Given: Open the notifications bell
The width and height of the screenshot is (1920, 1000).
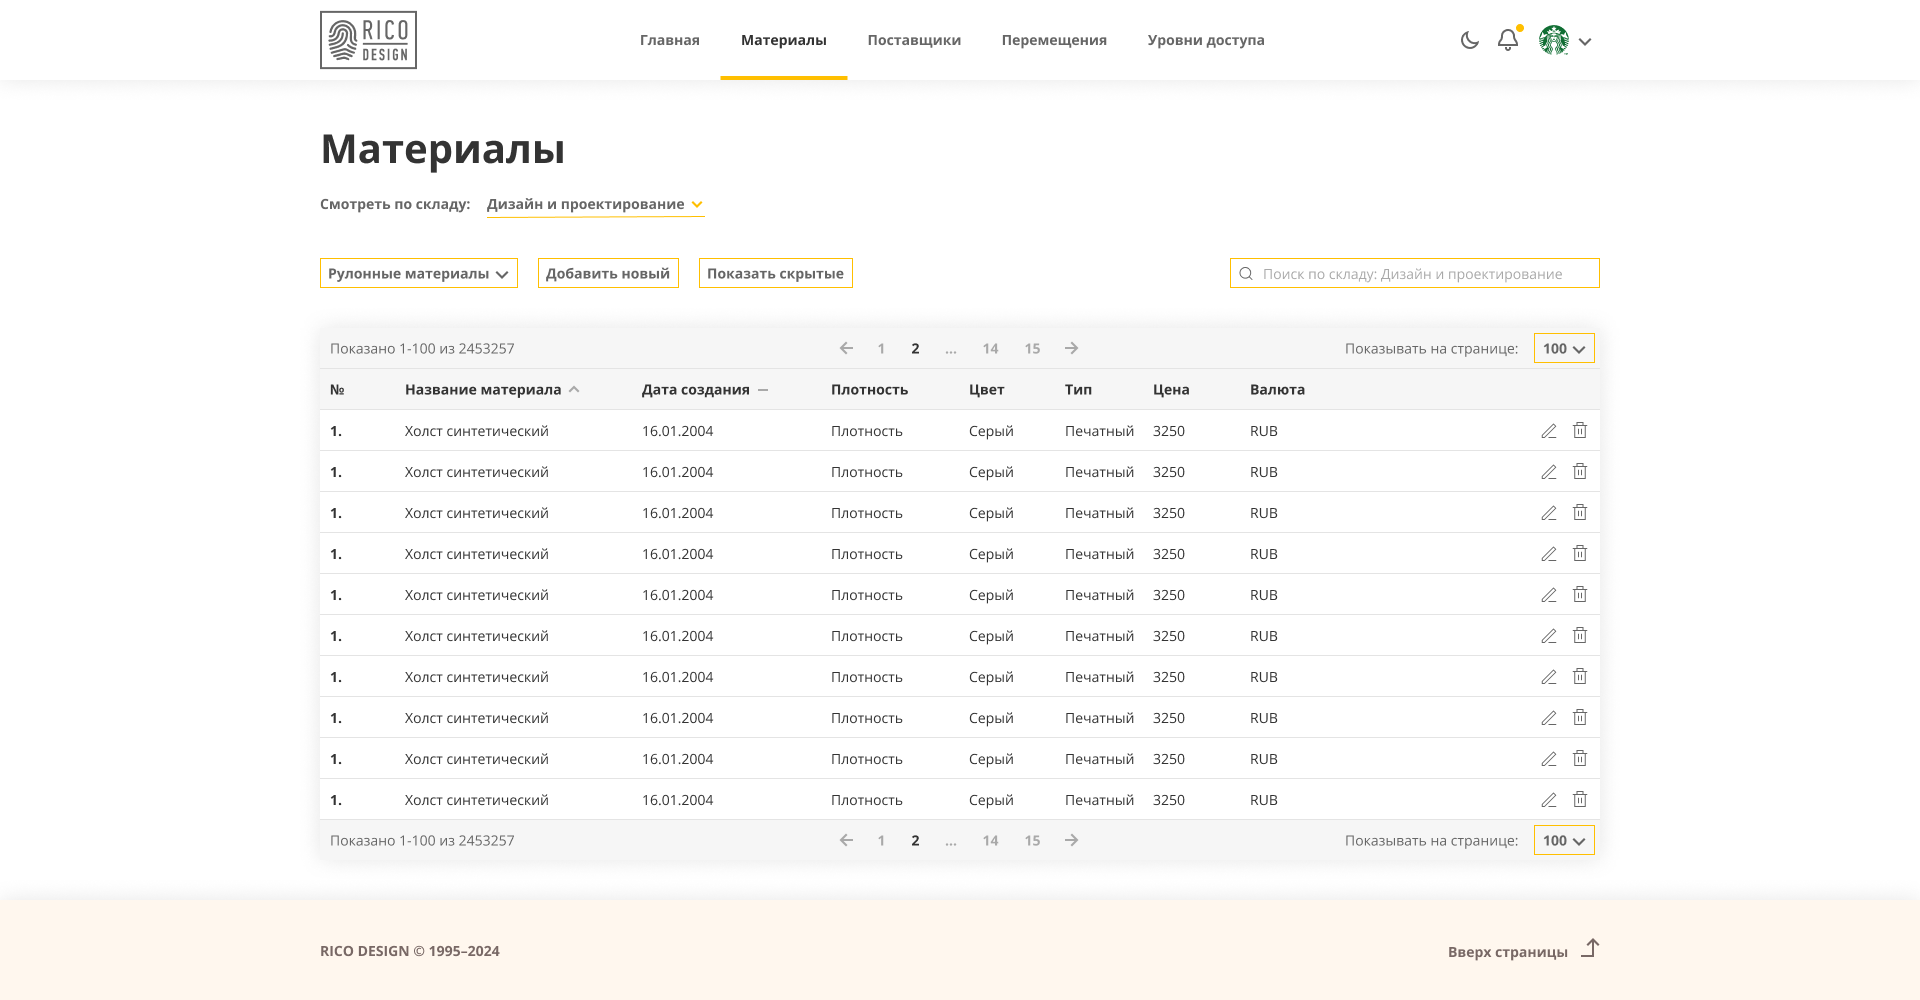Looking at the screenshot, I should click(x=1508, y=40).
